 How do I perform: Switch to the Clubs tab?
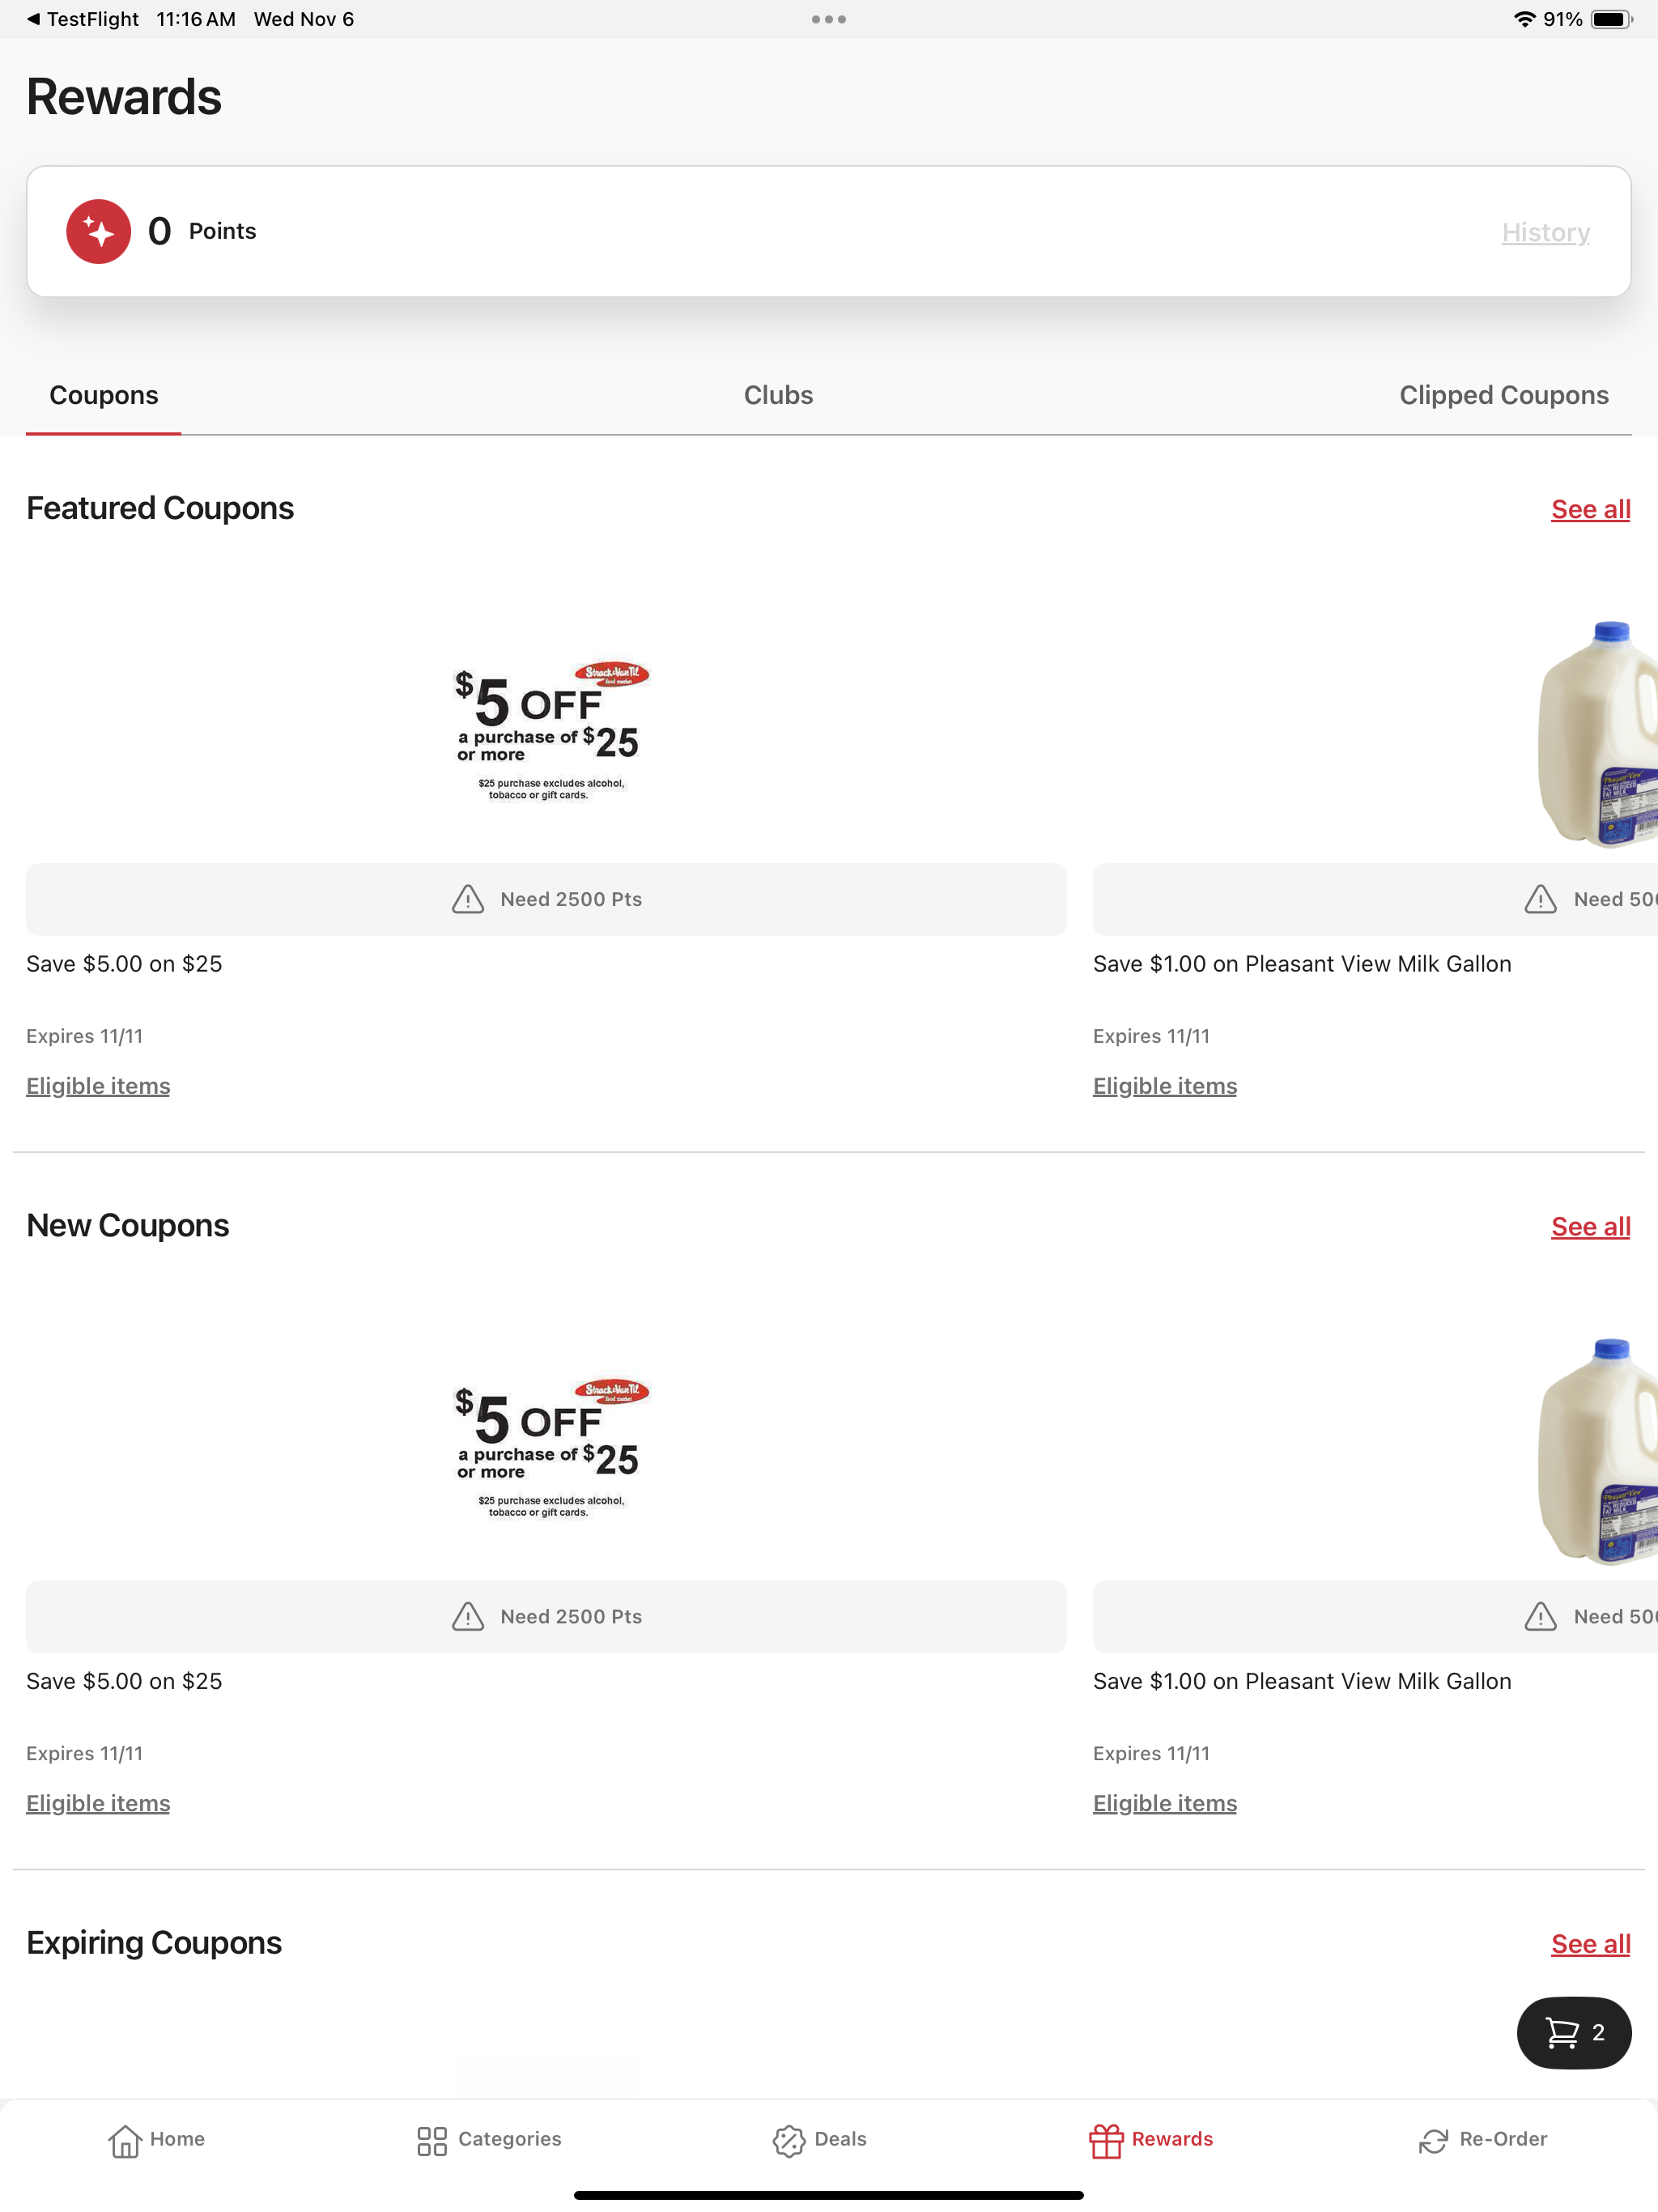pos(778,395)
